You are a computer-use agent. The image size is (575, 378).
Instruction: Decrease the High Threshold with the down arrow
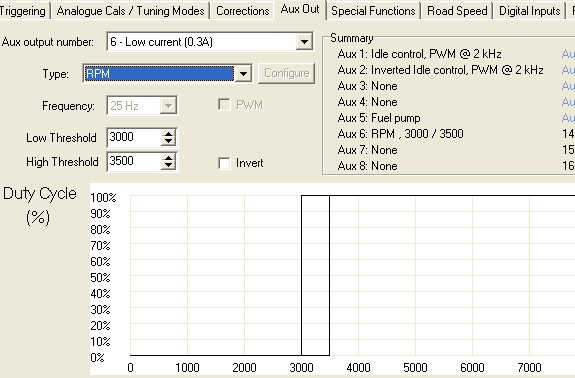point(168,166)
